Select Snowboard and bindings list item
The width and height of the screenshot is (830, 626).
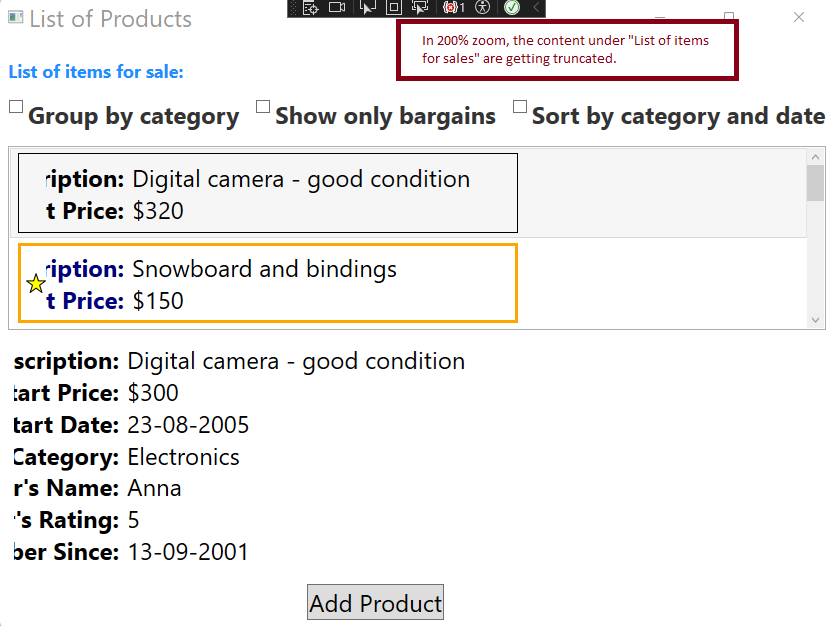pos(408,283)
